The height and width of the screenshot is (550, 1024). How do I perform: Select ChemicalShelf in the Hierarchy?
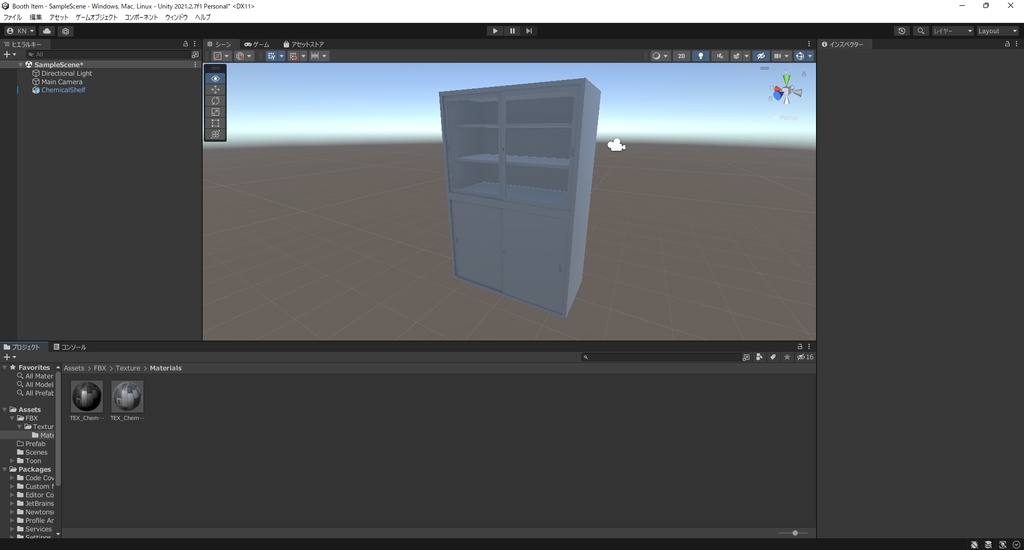pyautogui.click(x=63, y=90)
